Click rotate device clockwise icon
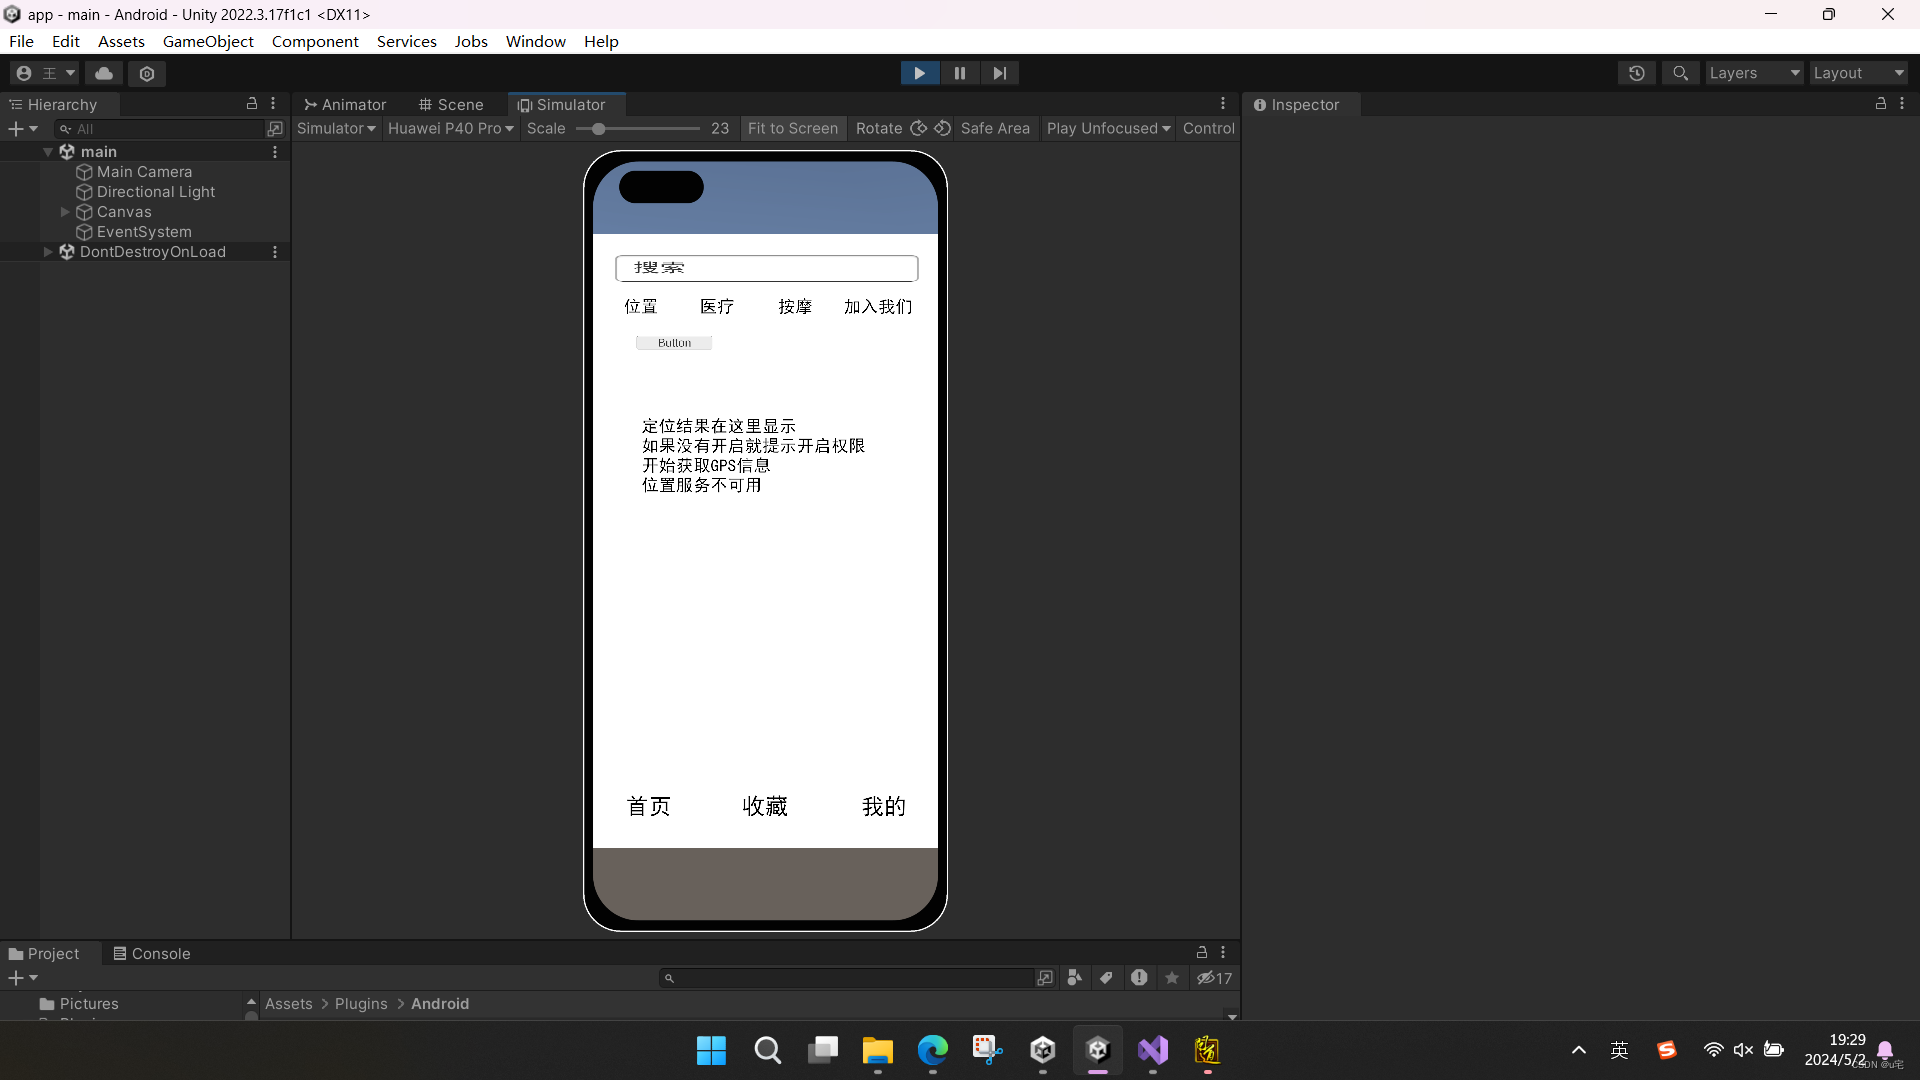 click(919, 128)
